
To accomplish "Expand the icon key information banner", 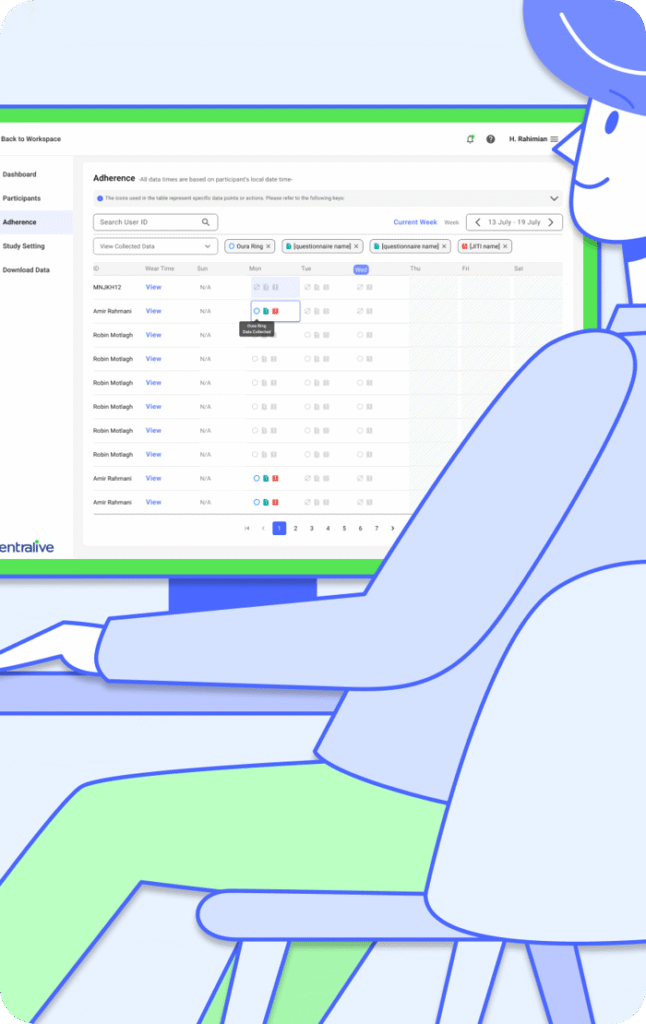I will click(x=554, y=199).
